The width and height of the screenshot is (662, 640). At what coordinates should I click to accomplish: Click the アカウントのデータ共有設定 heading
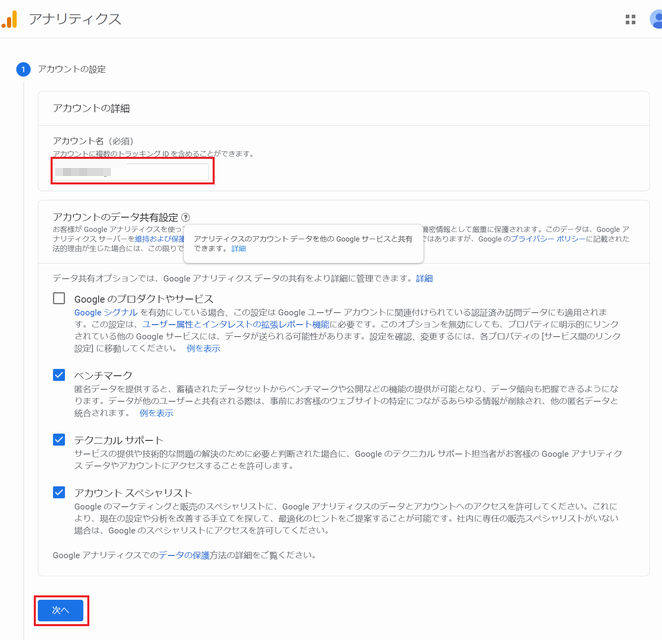pyautogui.click(x=115, y=217)
